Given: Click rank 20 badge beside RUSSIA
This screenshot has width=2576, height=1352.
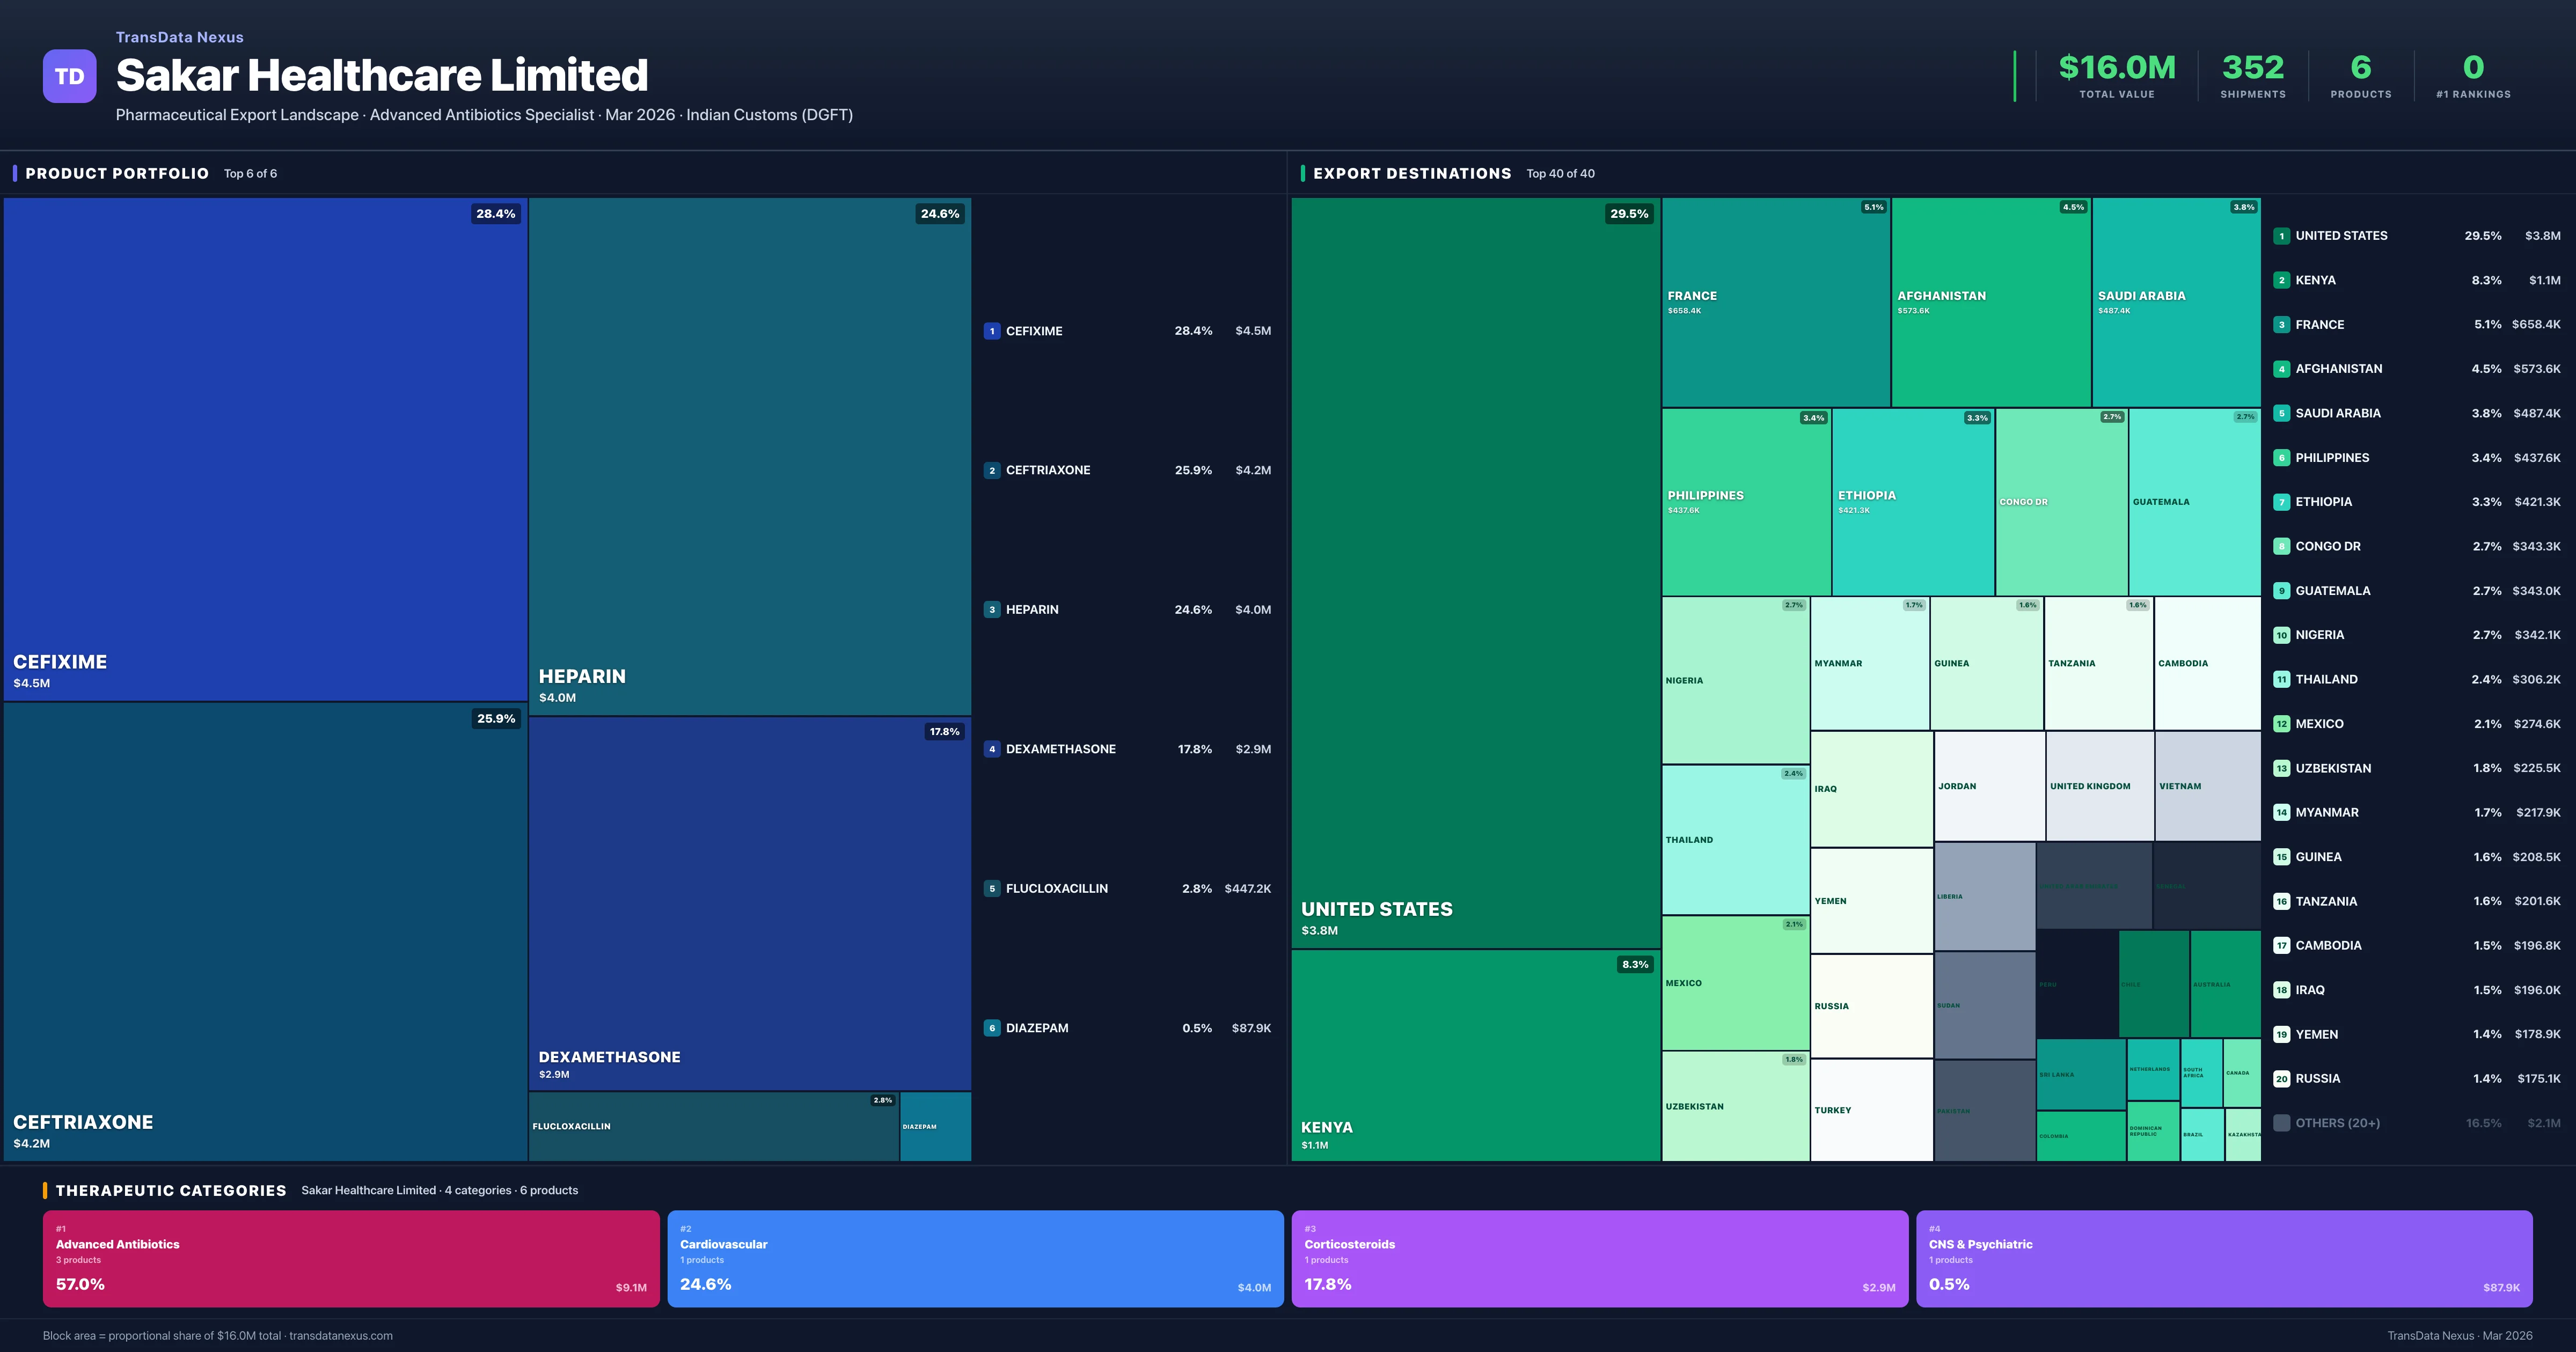Looking at the screenshot, I should point(2281,1079).
